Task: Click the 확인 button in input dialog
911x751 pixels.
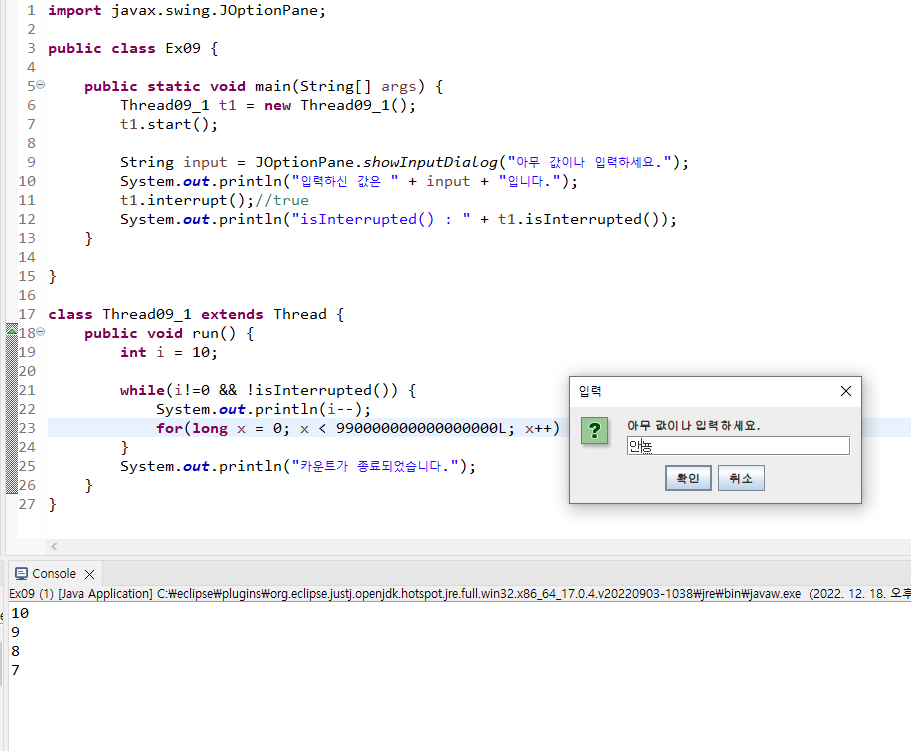Action: (688, 478)
